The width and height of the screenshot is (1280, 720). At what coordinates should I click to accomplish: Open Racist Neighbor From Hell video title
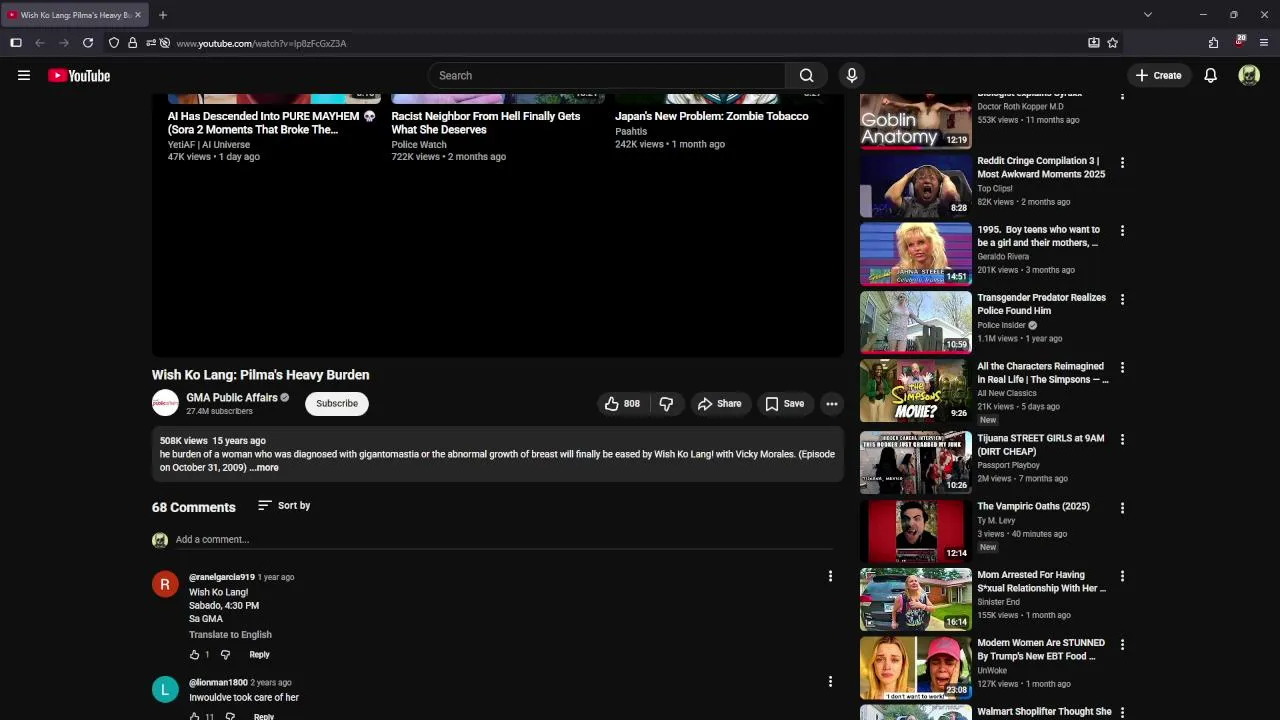pyautogui.click(x=485, y=123)
